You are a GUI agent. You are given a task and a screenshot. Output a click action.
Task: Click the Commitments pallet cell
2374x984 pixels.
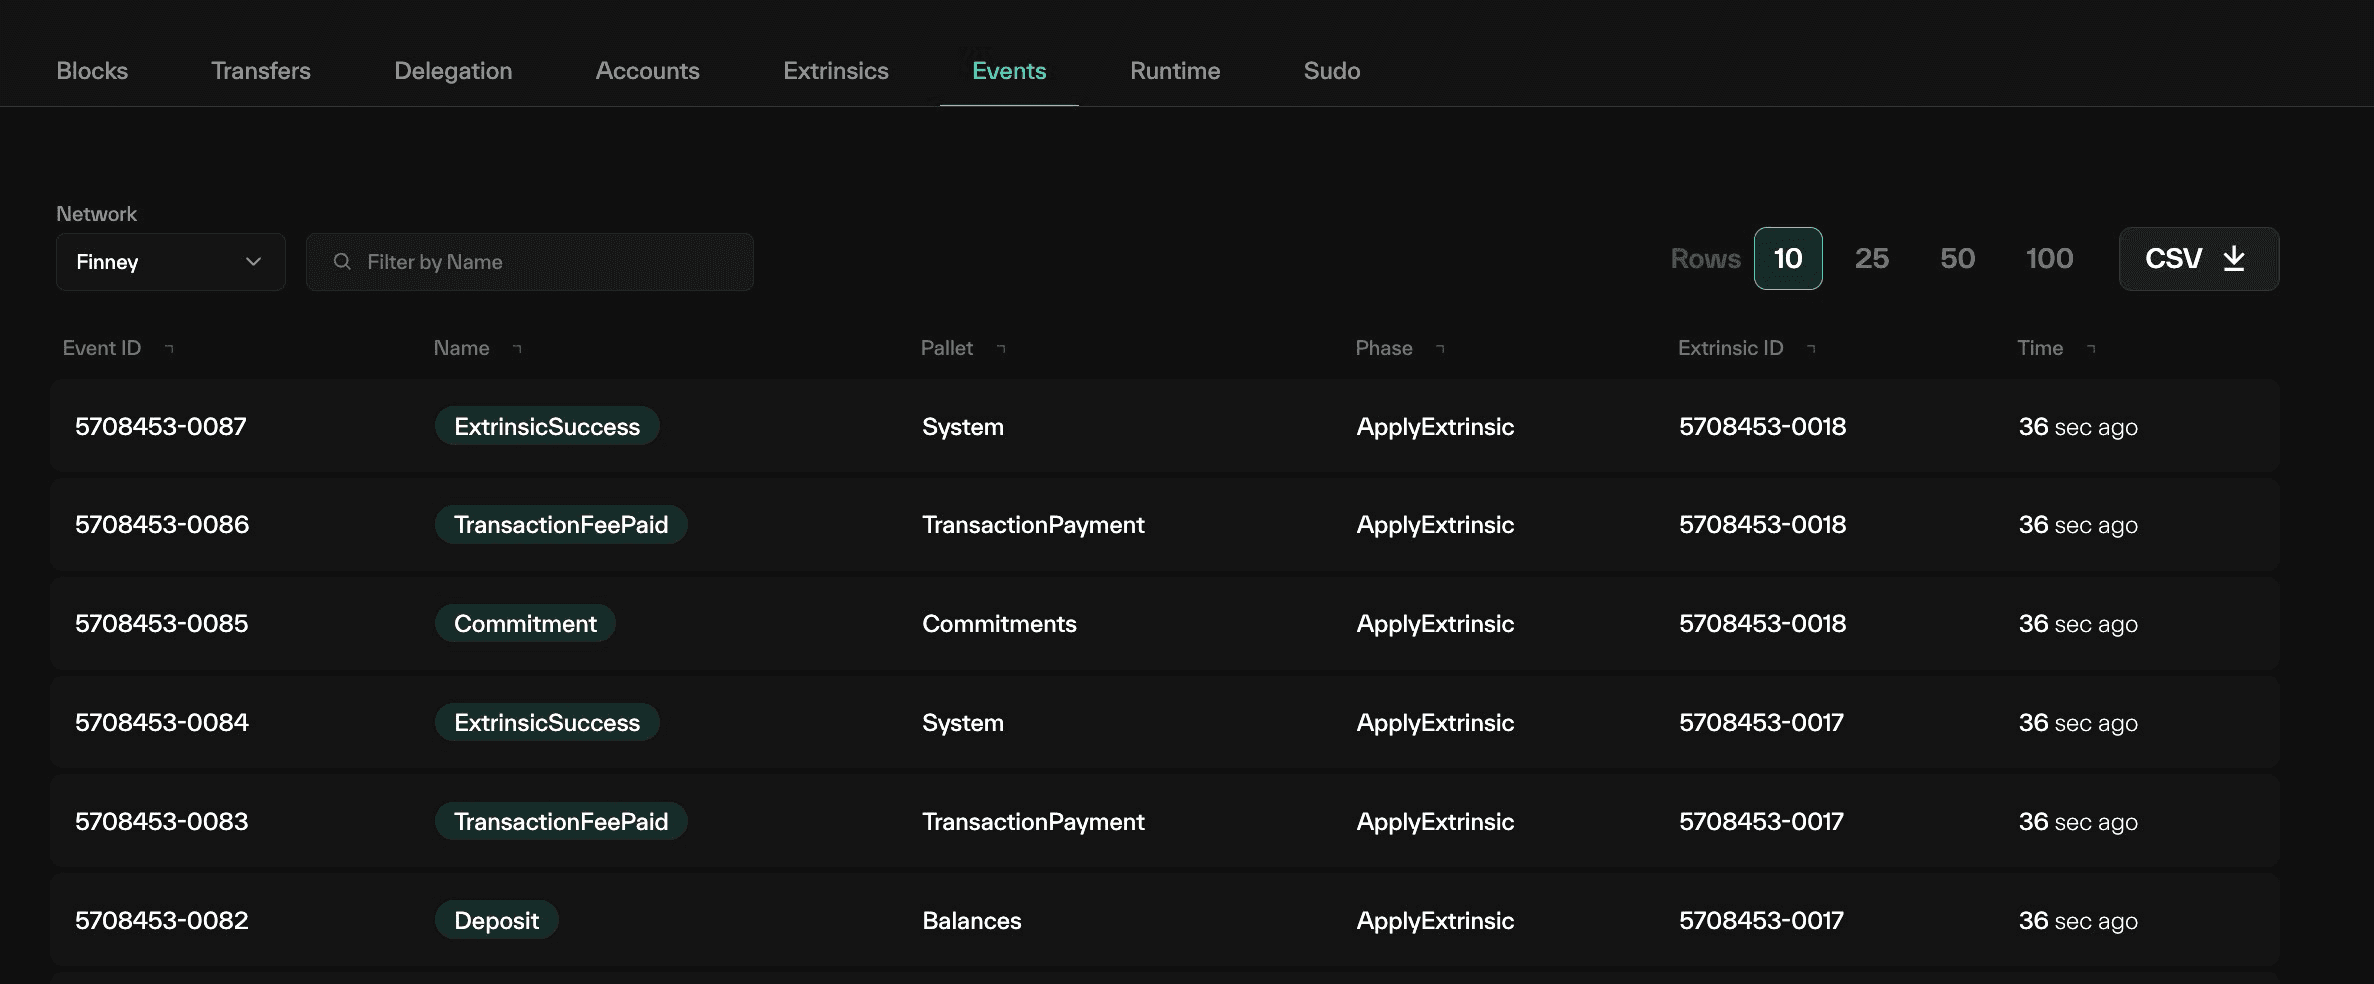tap(999, 623)
